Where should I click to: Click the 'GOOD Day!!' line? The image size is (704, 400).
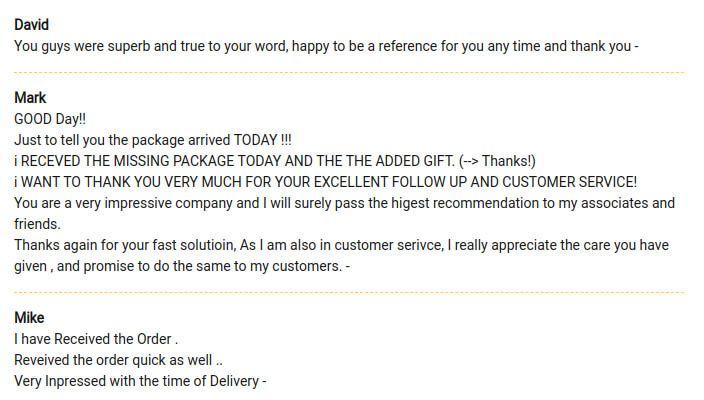50,119
